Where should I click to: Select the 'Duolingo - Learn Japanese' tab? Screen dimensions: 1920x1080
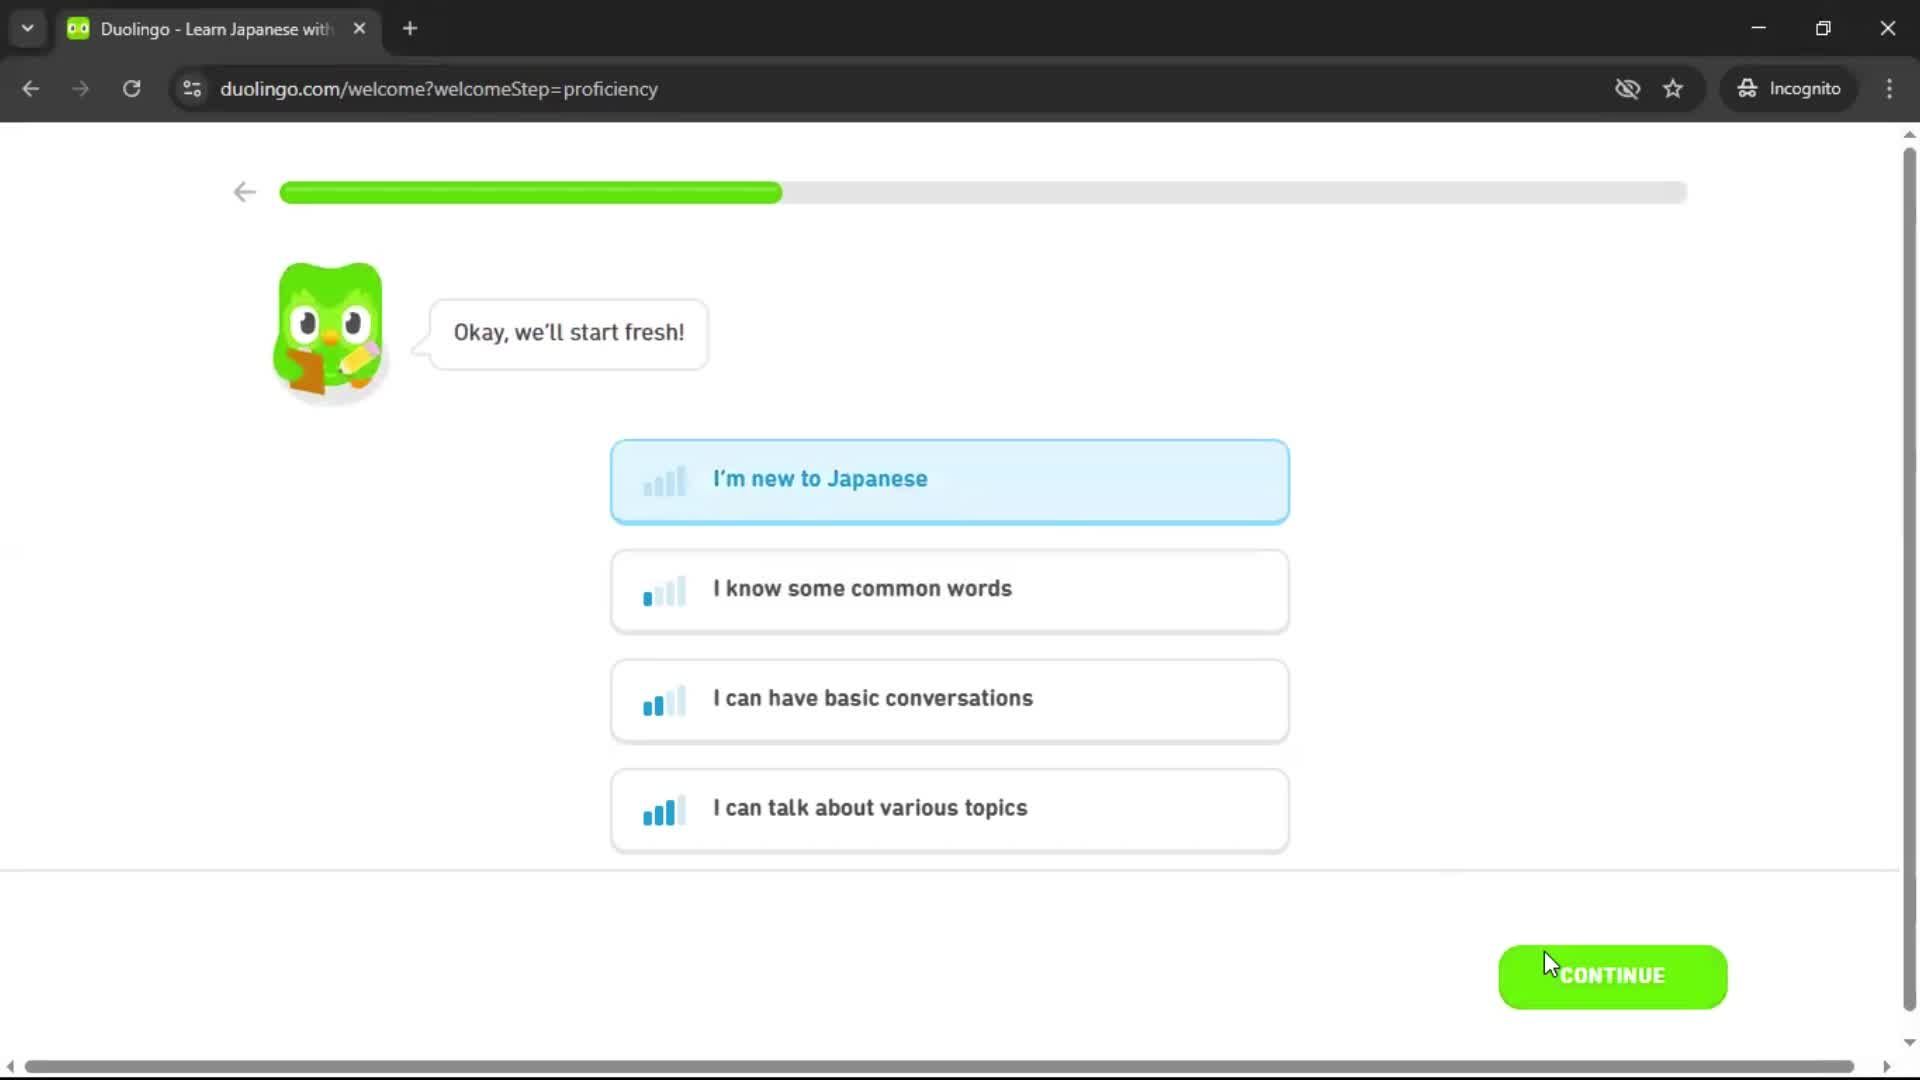tap(200, 28)
